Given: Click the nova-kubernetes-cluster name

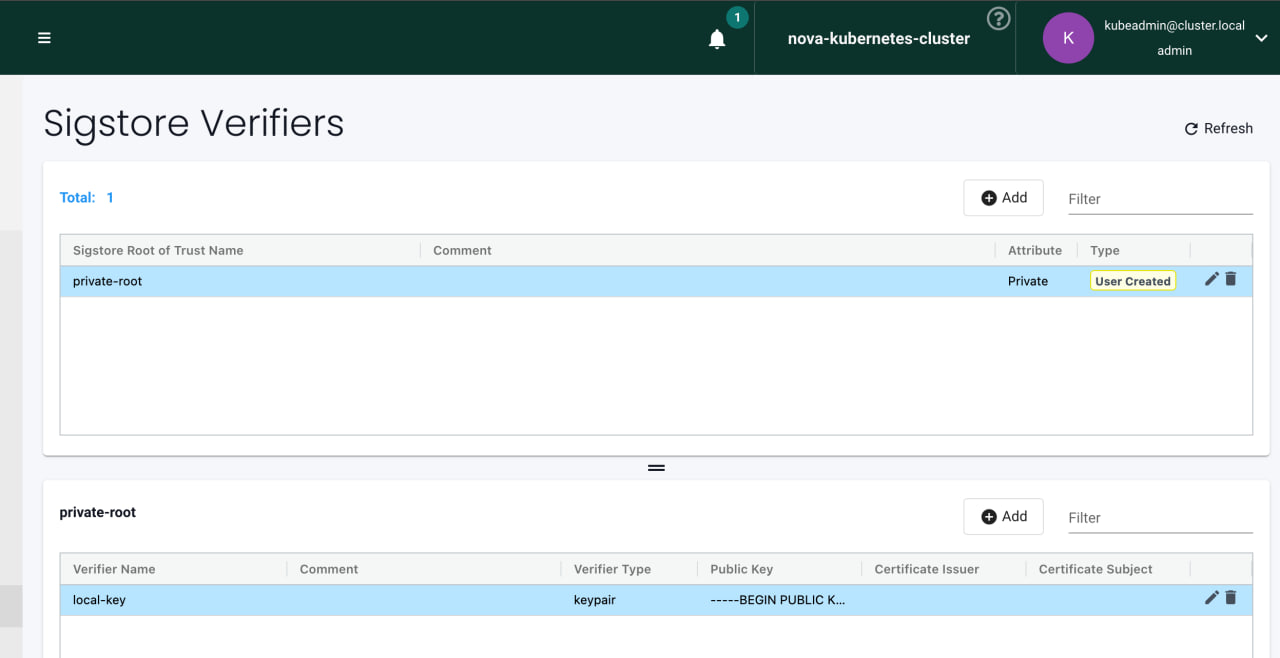Looking at the screenshot, I should point(879,38).
